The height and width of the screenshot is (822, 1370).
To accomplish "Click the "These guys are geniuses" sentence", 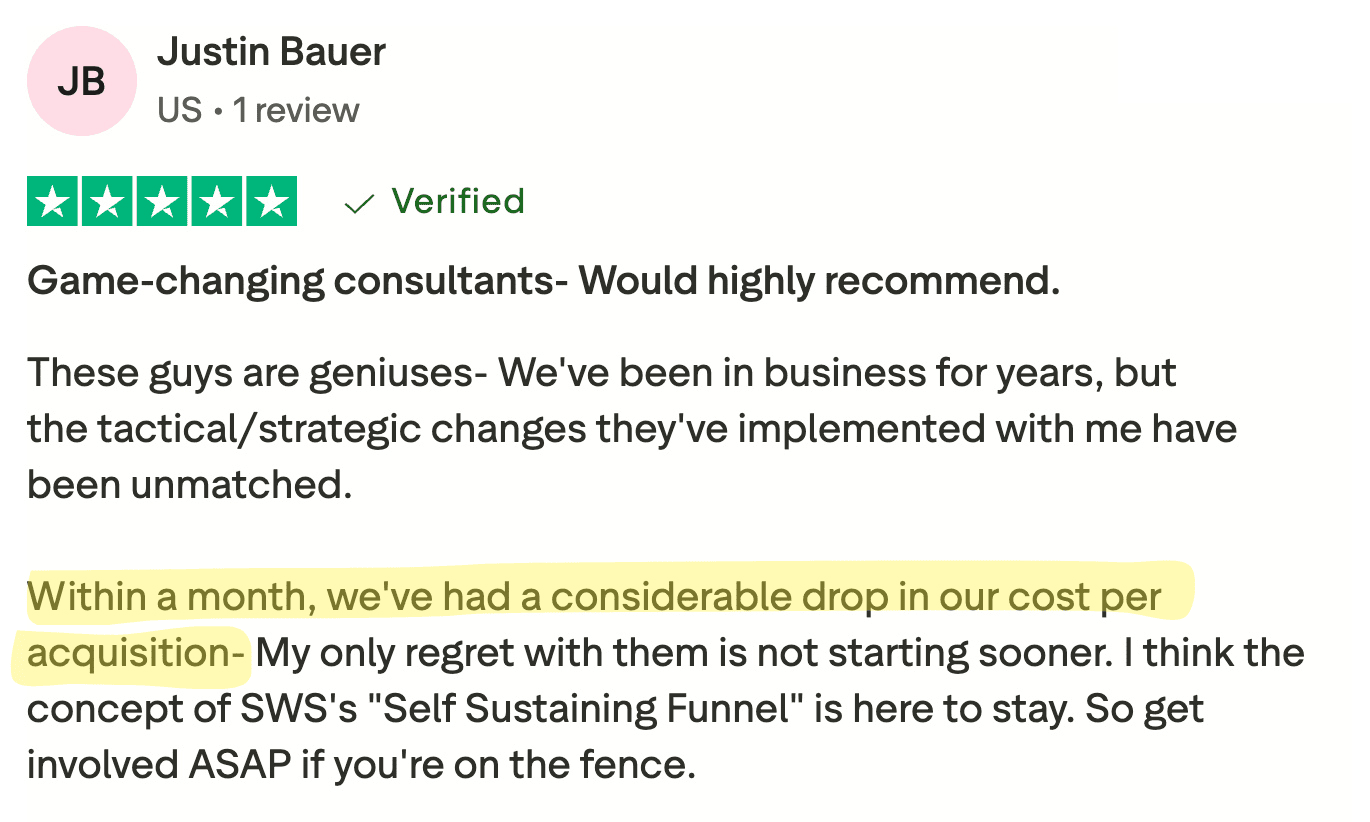I will [x=255, y=373].
